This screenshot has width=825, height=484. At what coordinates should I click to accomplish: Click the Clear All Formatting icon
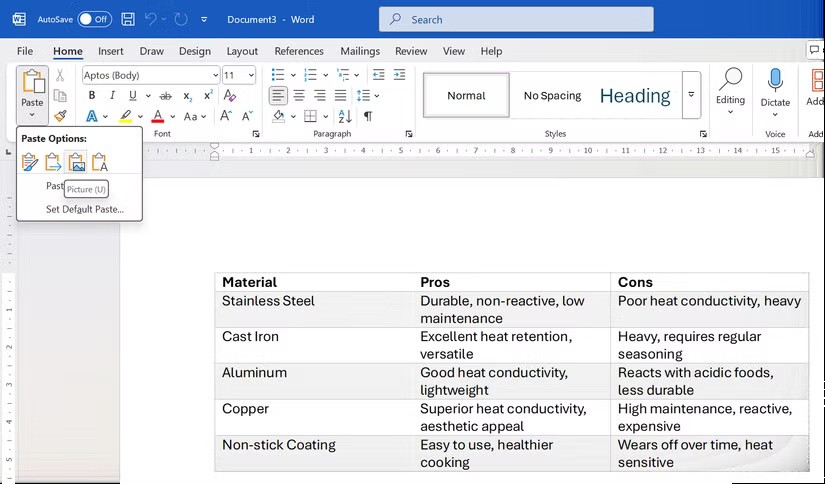tap(230, 96)
